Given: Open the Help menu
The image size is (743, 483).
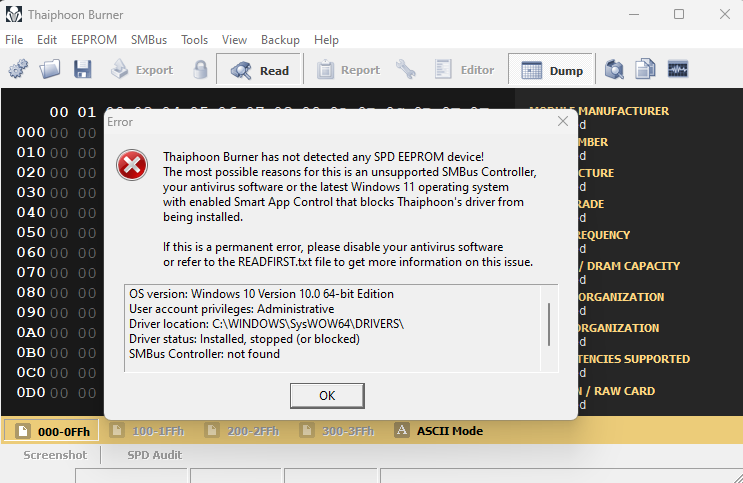Looking at the screenshot, I should point(326,40).
